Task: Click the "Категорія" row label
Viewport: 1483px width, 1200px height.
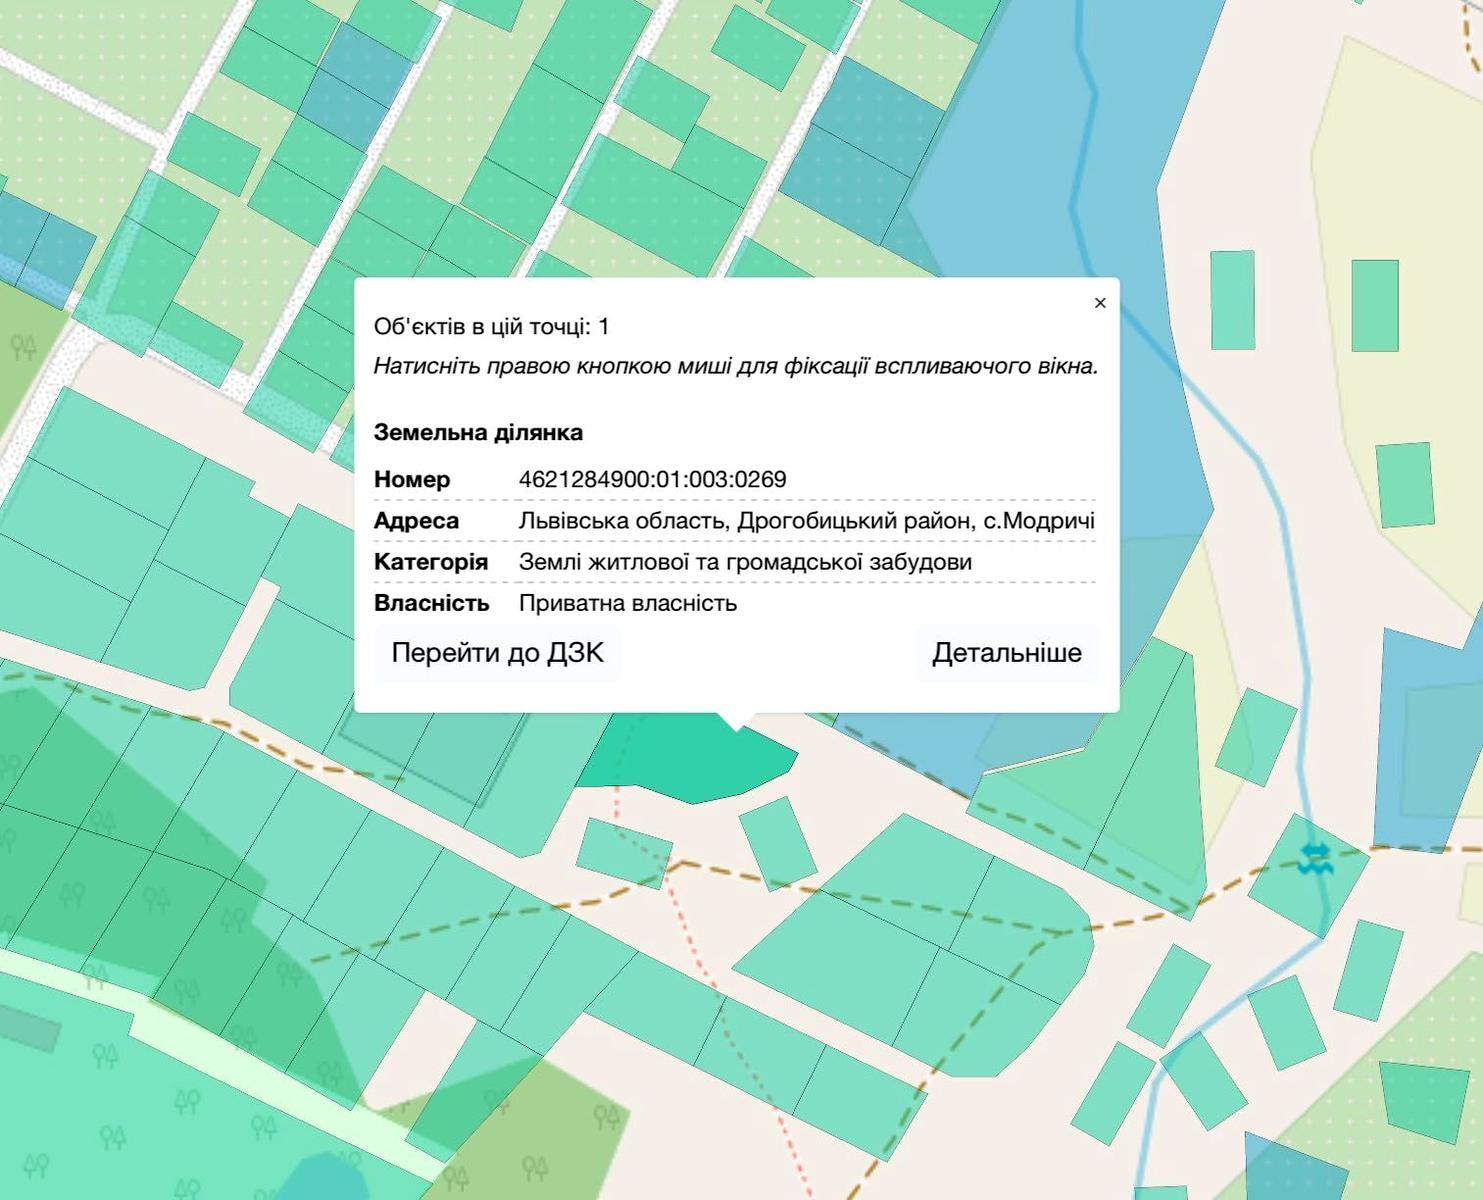Action: pos(431,562)
